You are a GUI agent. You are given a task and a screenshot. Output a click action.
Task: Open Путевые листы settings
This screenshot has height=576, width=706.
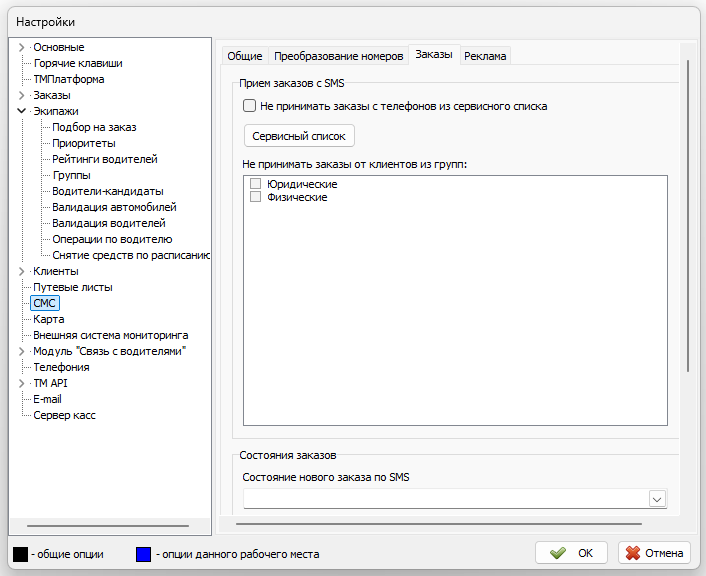[x=73, y=287]
